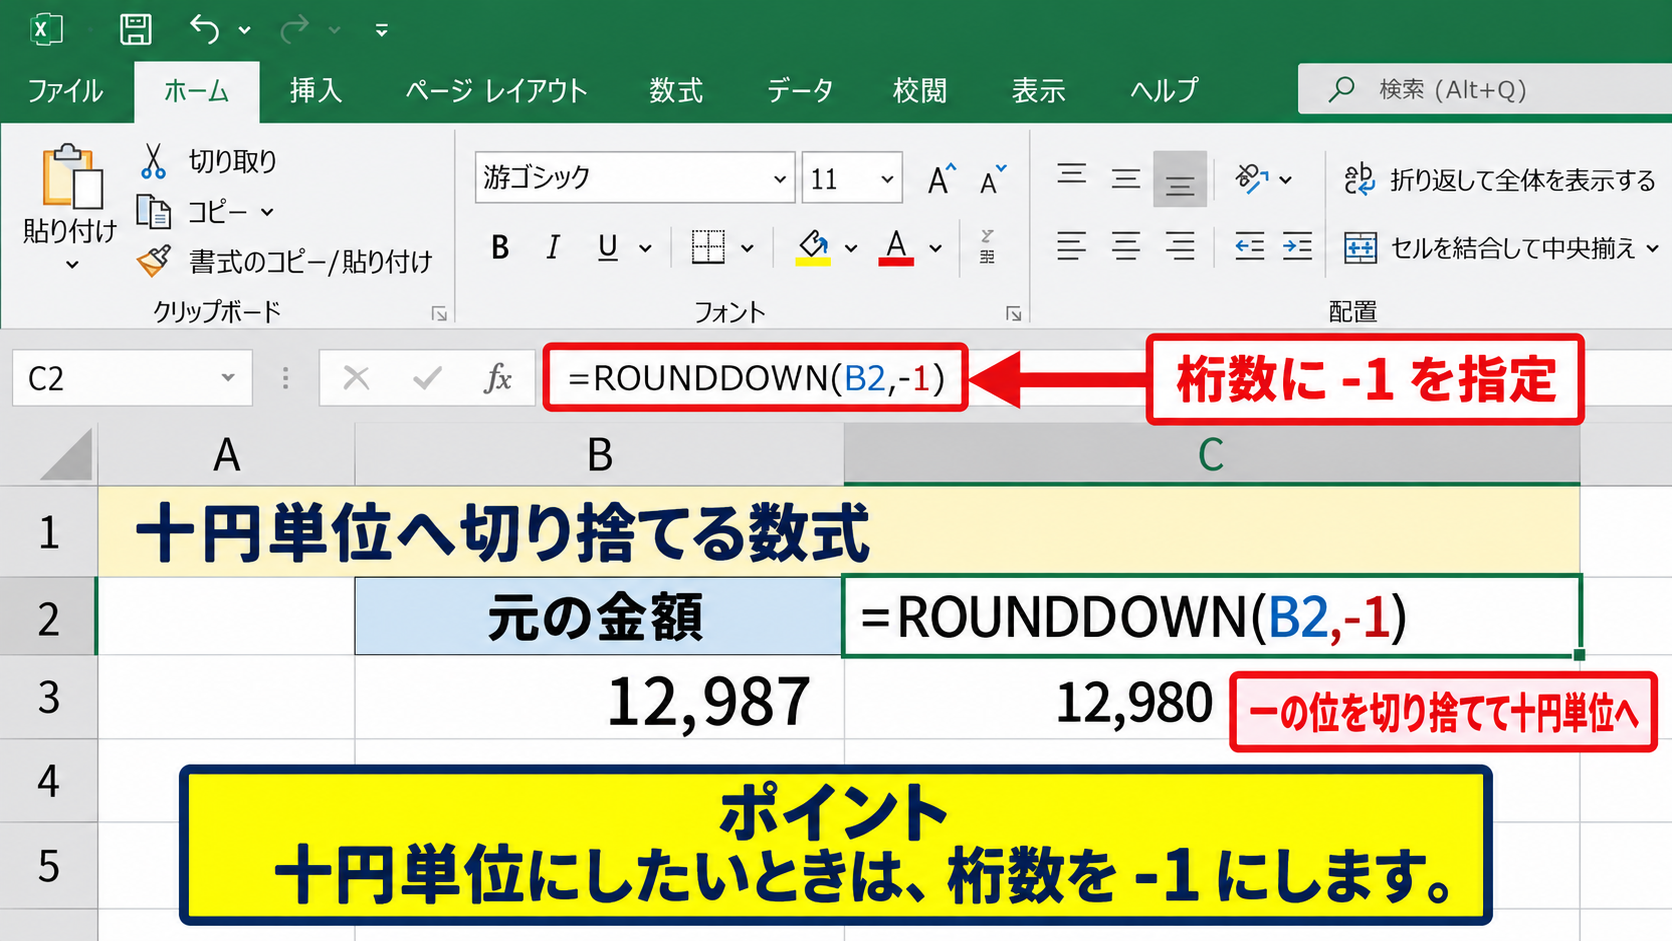Open the クリップボード dialog launcher
This screenshot has width=1672, height=941.
click(x=439, y=314)
